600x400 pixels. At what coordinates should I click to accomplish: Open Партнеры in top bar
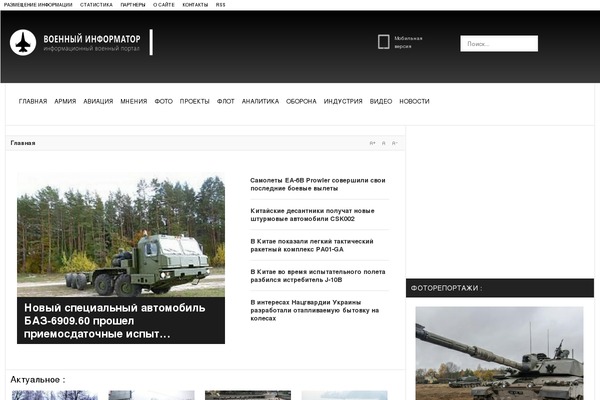[x=133, y=5]
